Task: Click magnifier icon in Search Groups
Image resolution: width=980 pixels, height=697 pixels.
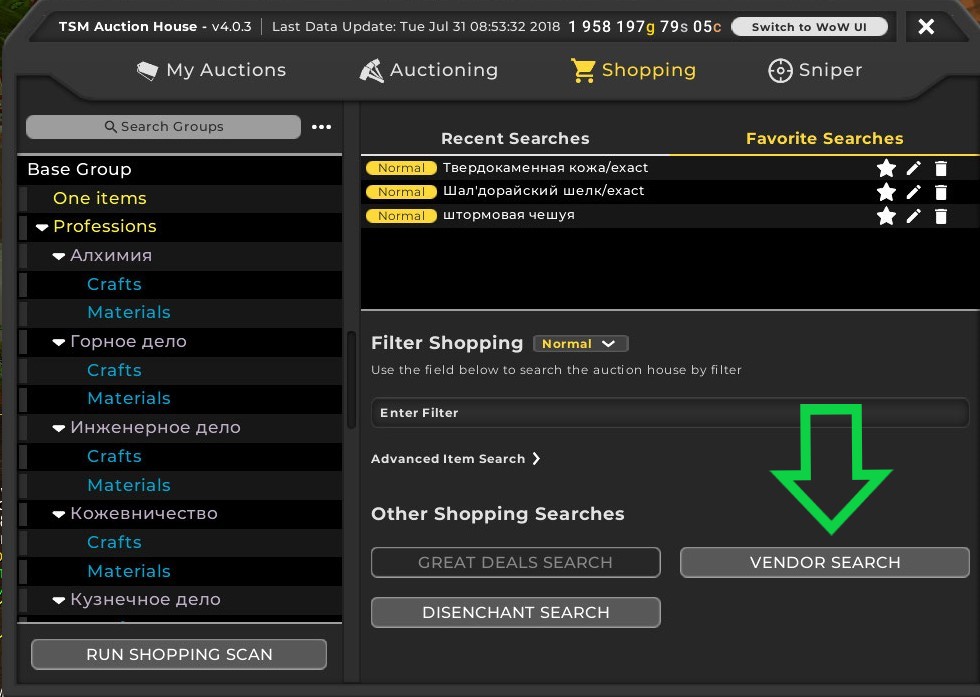Action: click(x=111, y=127)
